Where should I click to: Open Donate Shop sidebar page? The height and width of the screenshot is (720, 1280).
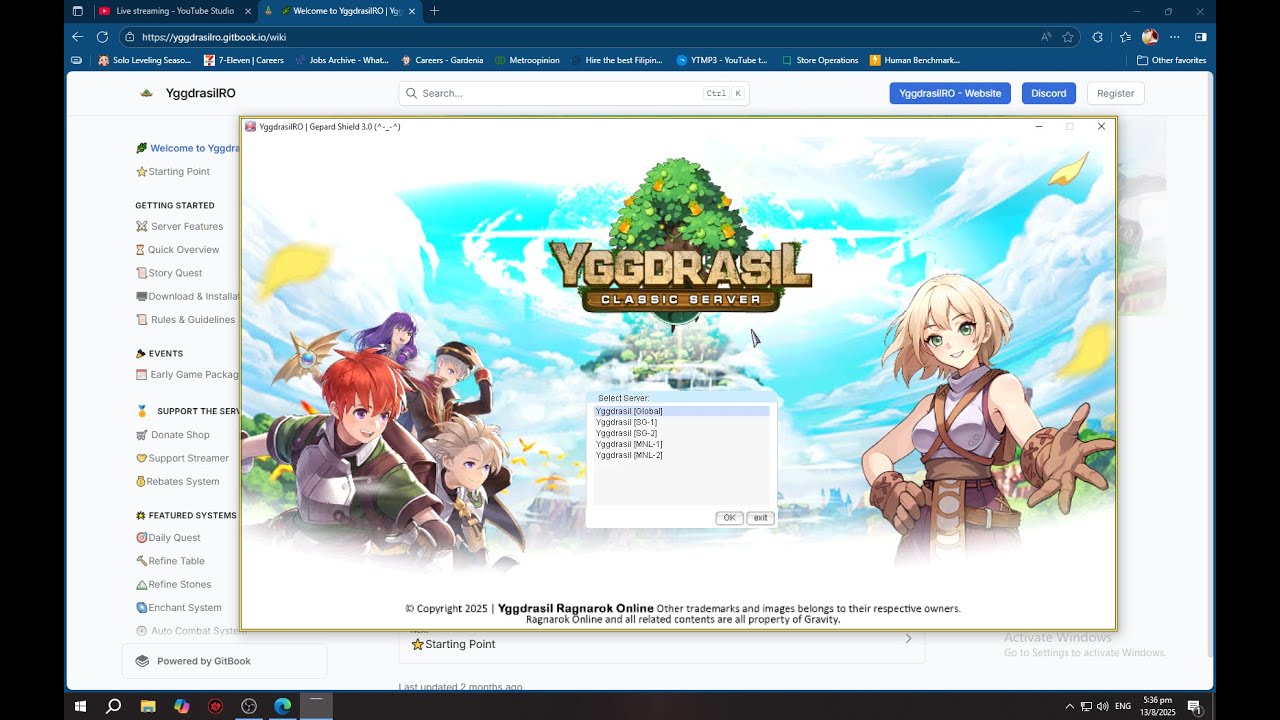[173, 434]
